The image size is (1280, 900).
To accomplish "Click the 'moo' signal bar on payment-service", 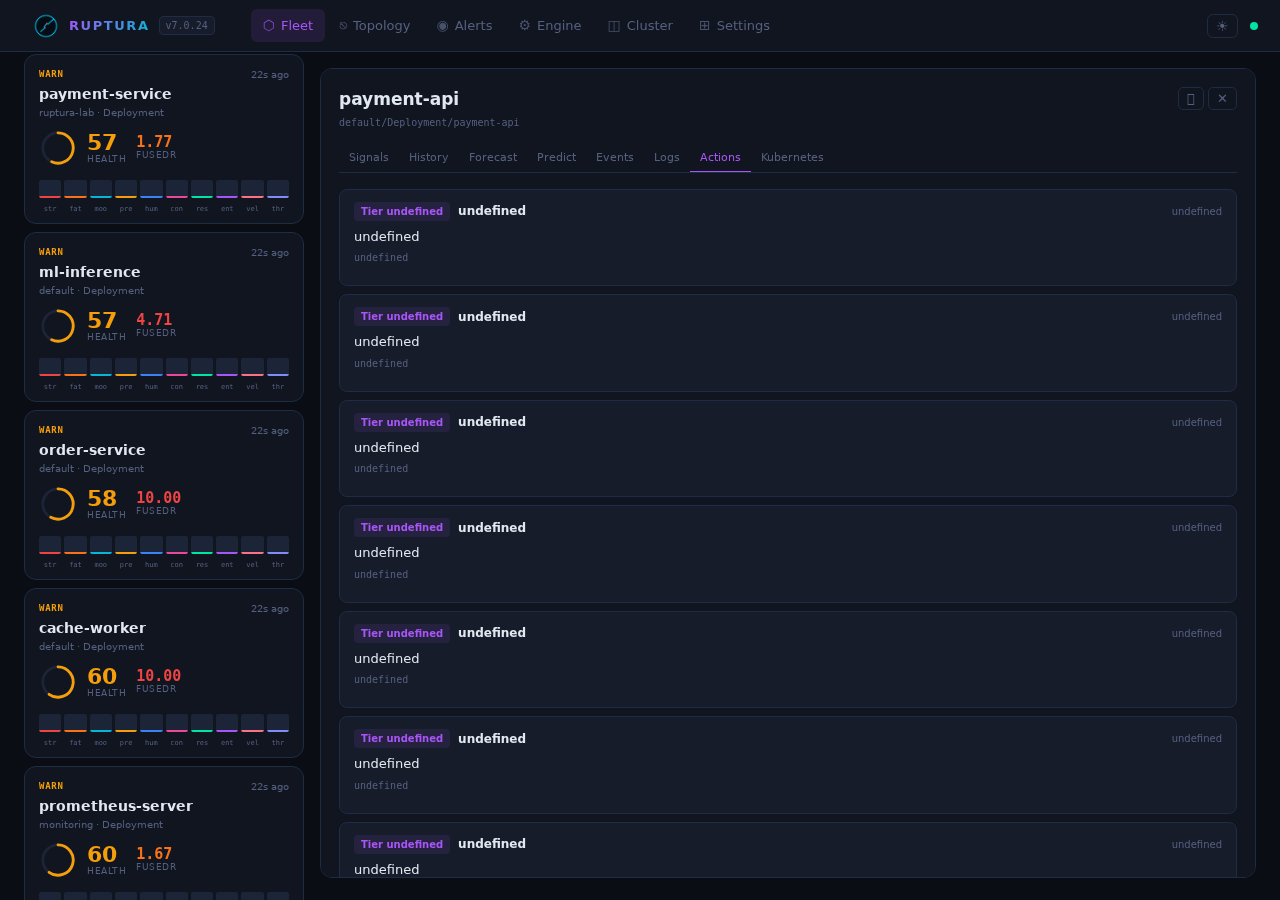I will click(x=101, y=189).
